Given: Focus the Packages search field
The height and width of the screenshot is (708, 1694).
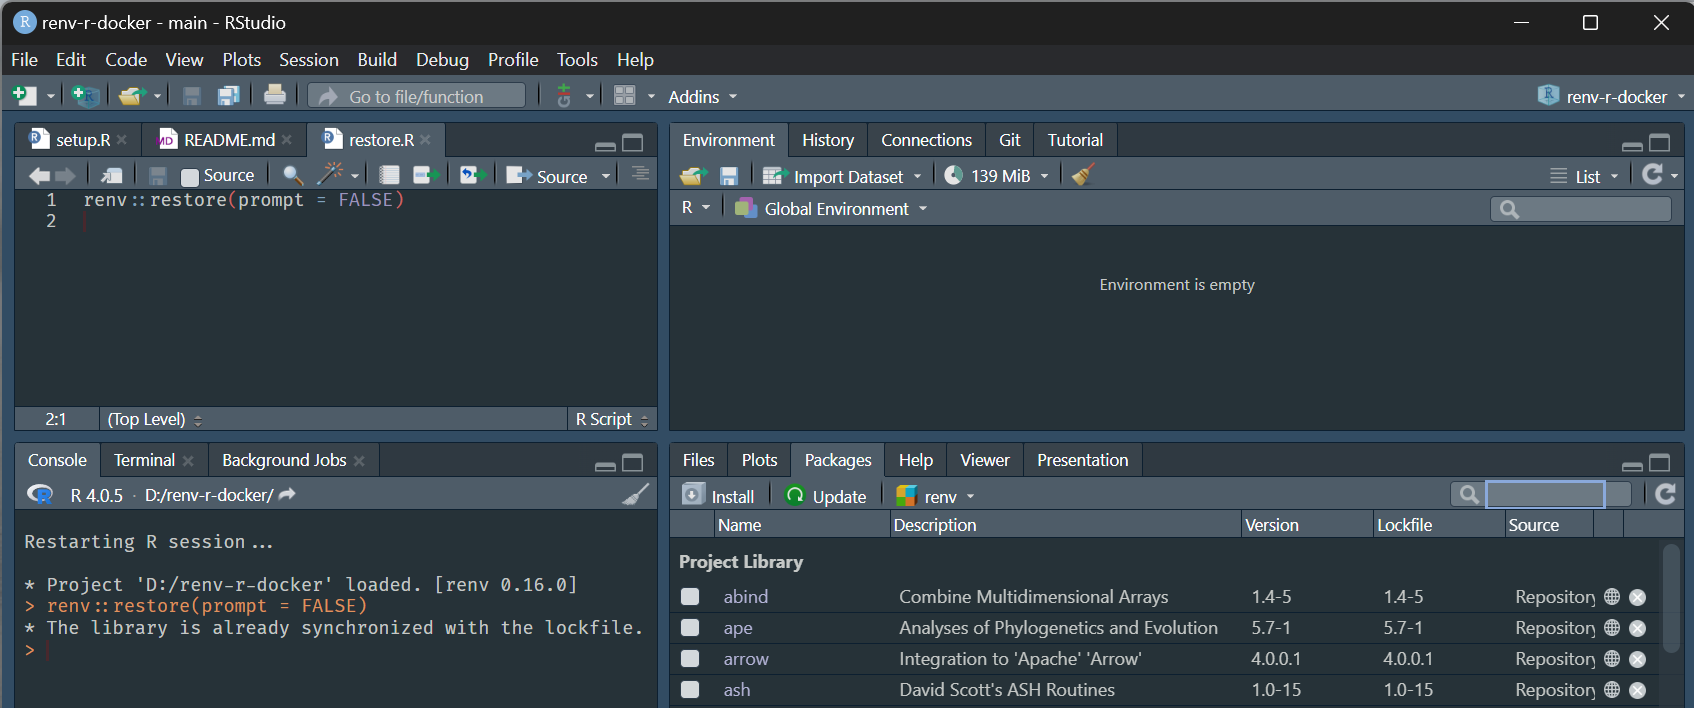Looking at the screenshot, I should [x=1545, y=494].
